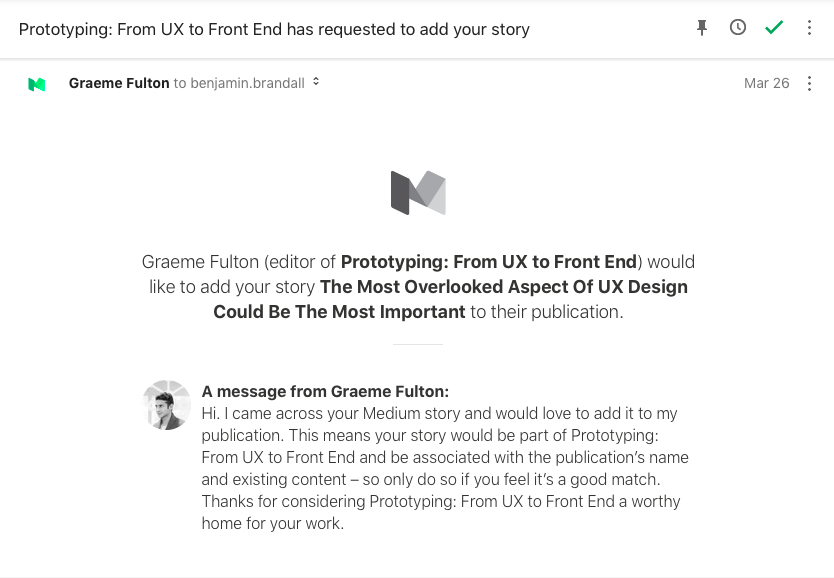The width and height of the screenshot is (834, 578).
Task: Open the bold Prototyping: From UX to Front End link
Action: [x=489, y=262]
